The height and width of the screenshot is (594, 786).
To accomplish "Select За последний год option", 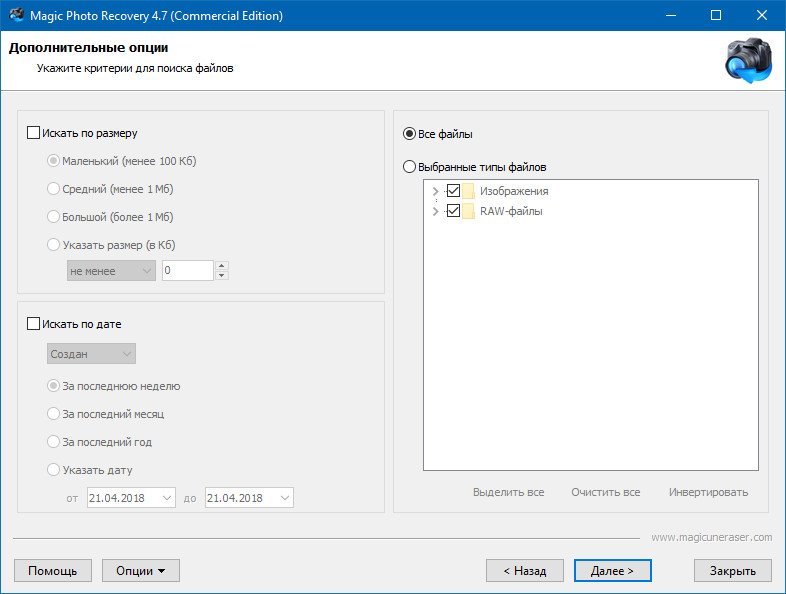I will (53, 442).
